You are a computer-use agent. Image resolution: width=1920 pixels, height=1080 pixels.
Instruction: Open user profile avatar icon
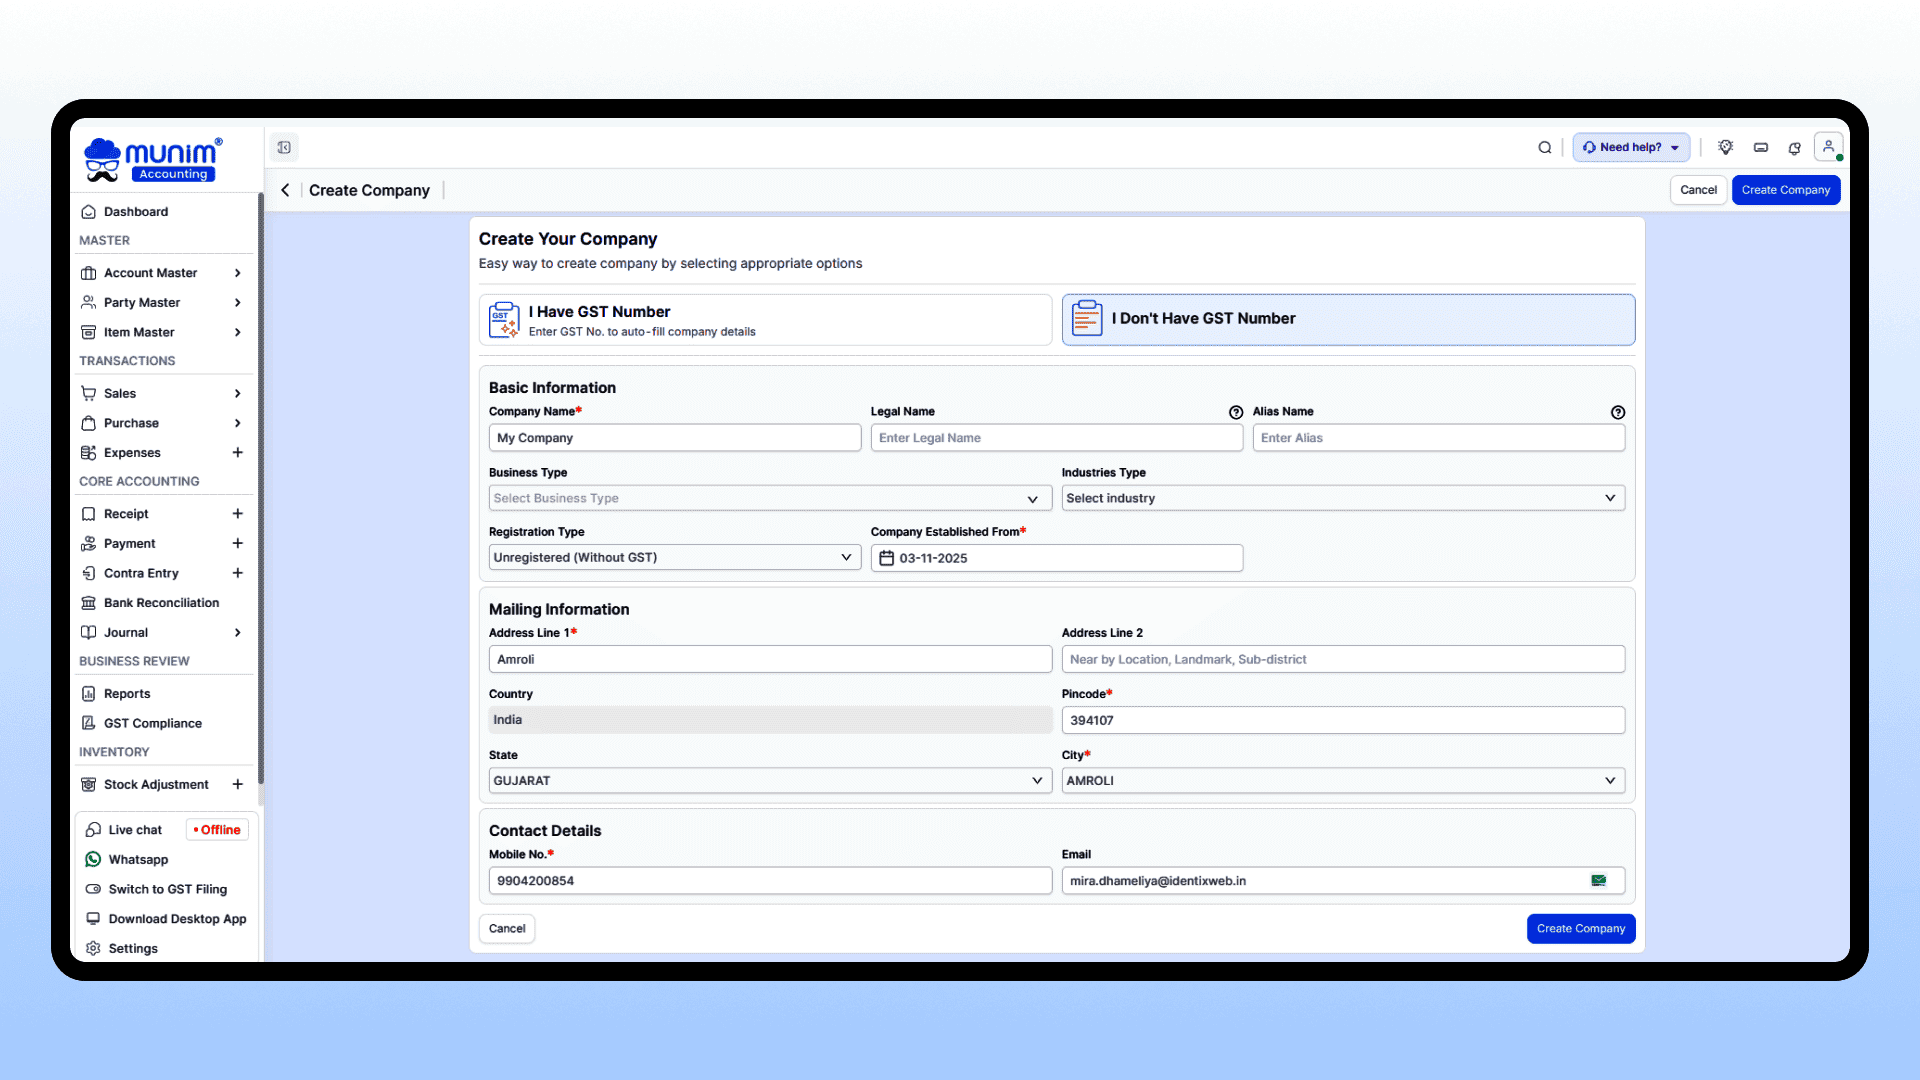point(1828,147)
